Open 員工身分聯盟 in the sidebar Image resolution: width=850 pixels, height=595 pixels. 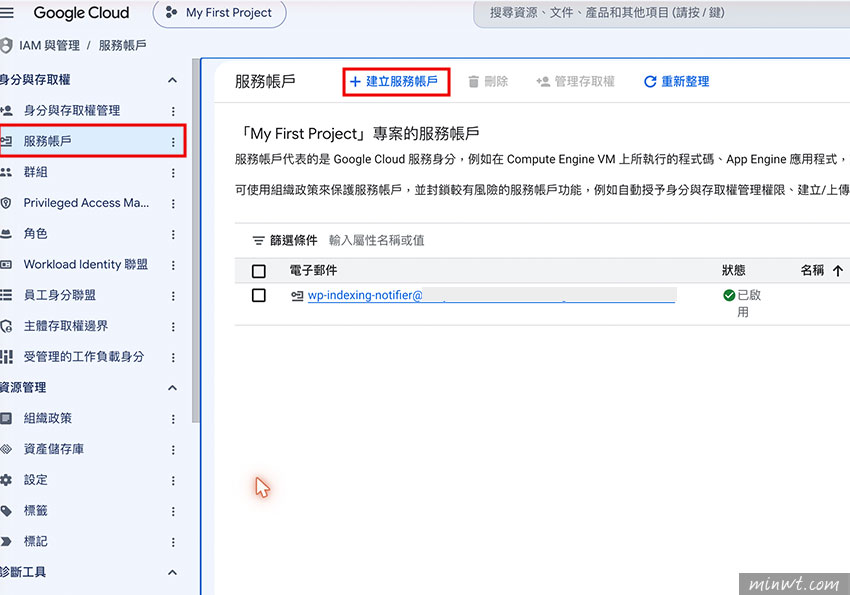[x=60, y=295]
